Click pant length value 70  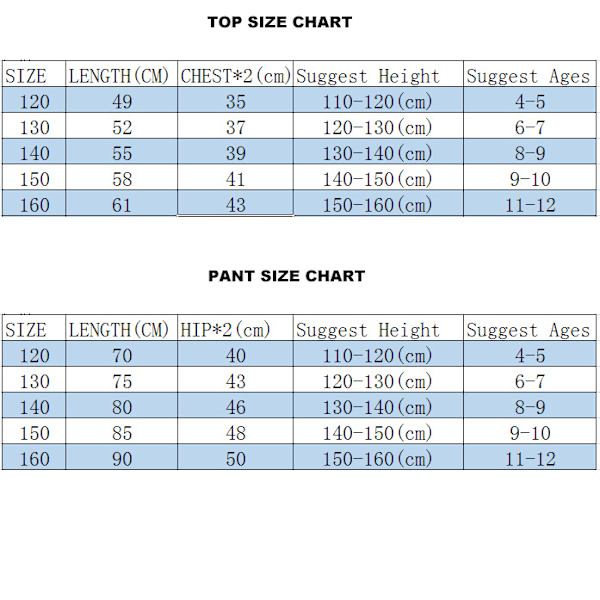[x=122, y=354]
